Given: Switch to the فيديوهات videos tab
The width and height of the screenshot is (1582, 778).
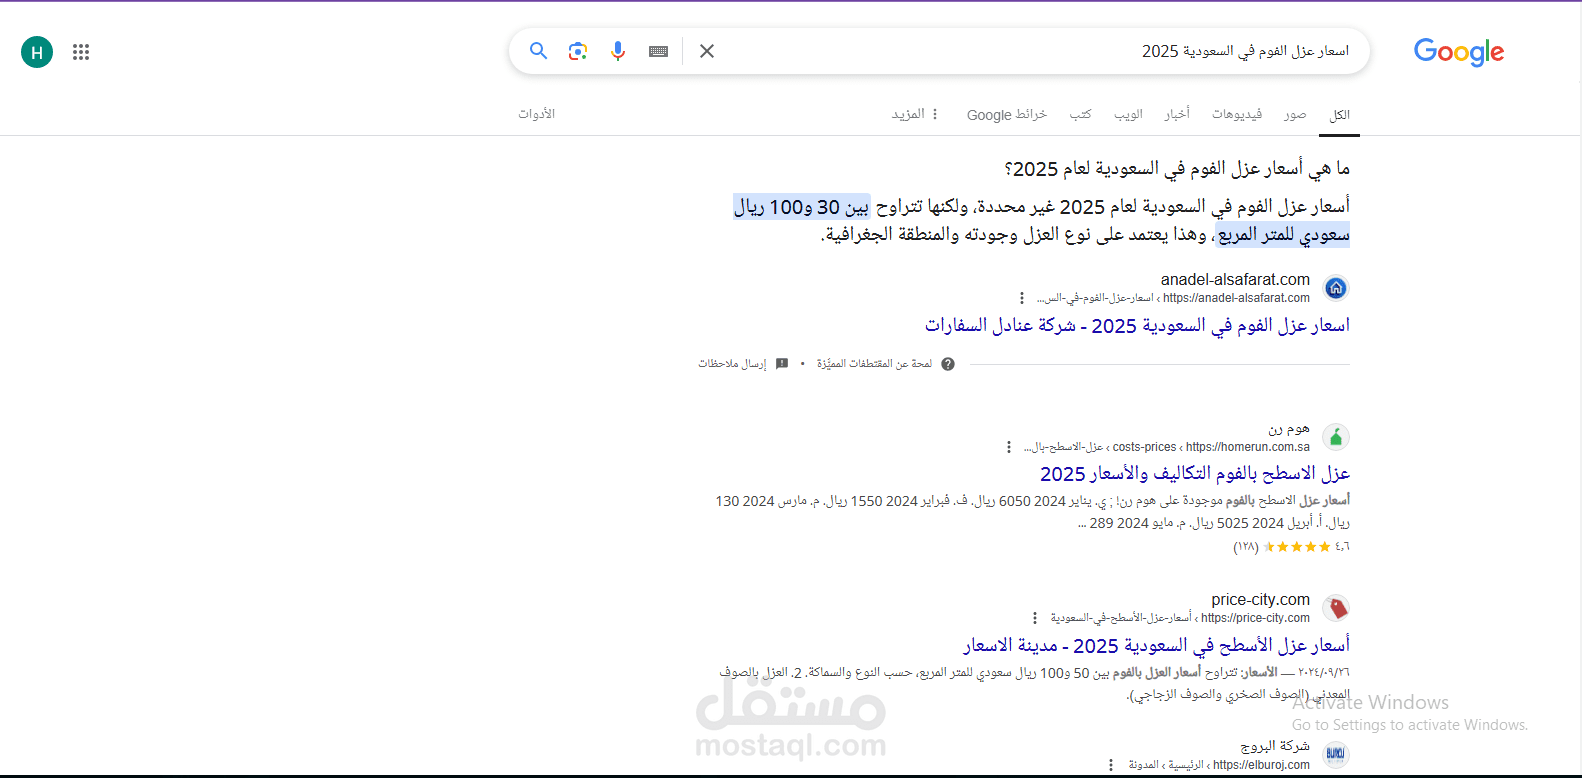Looking at the screenshot, I should pyautogui.click(x=1237, y=115).
